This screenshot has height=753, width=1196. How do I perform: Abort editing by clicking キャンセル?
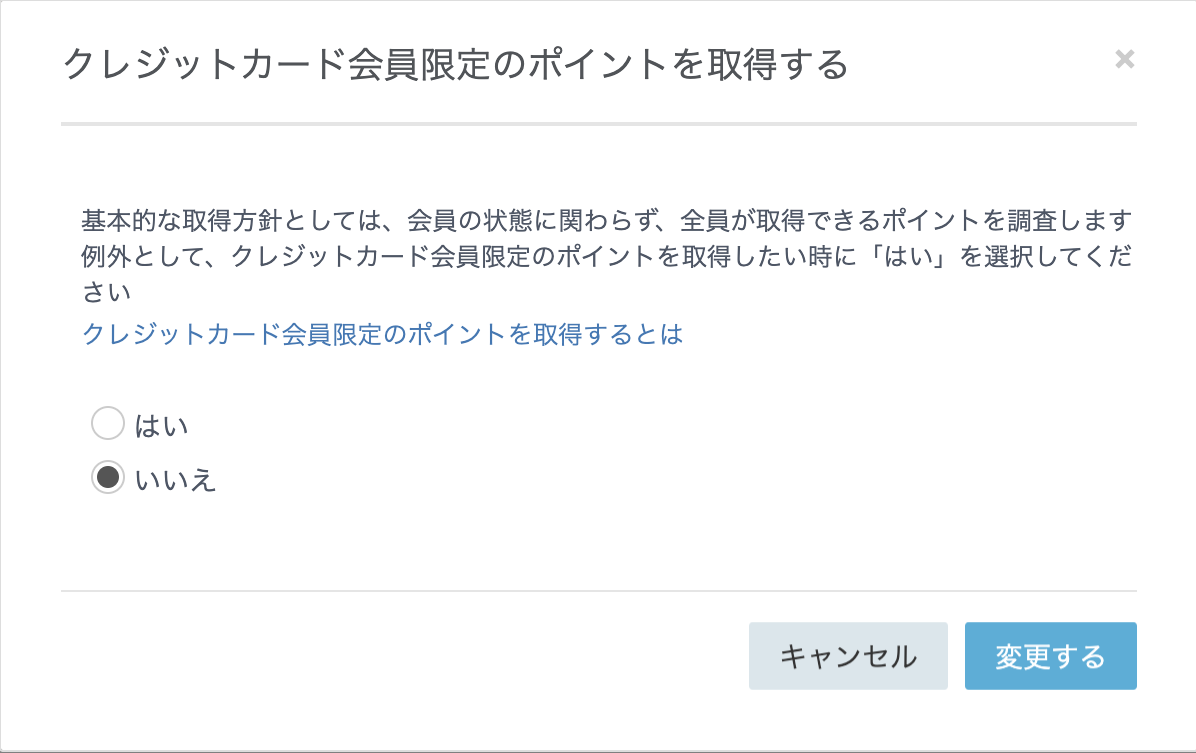(848, 655)
